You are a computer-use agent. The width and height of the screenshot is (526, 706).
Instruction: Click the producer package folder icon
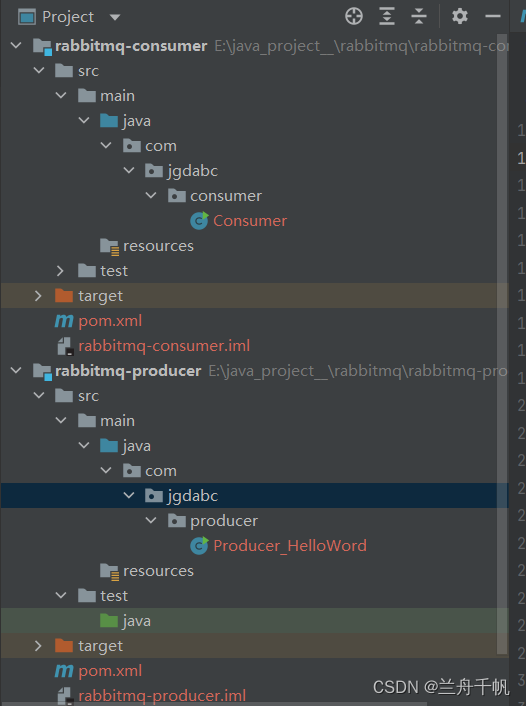177,520
